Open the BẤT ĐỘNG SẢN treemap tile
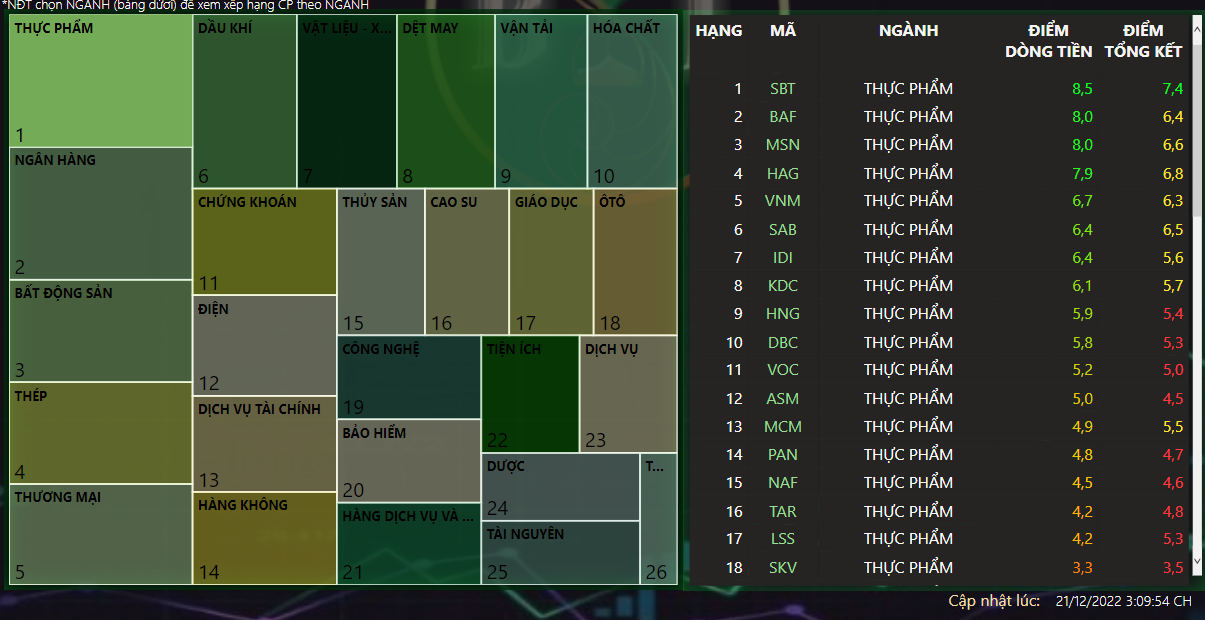1205x620 pixels. pyautogui.click(x=101, y=331)
